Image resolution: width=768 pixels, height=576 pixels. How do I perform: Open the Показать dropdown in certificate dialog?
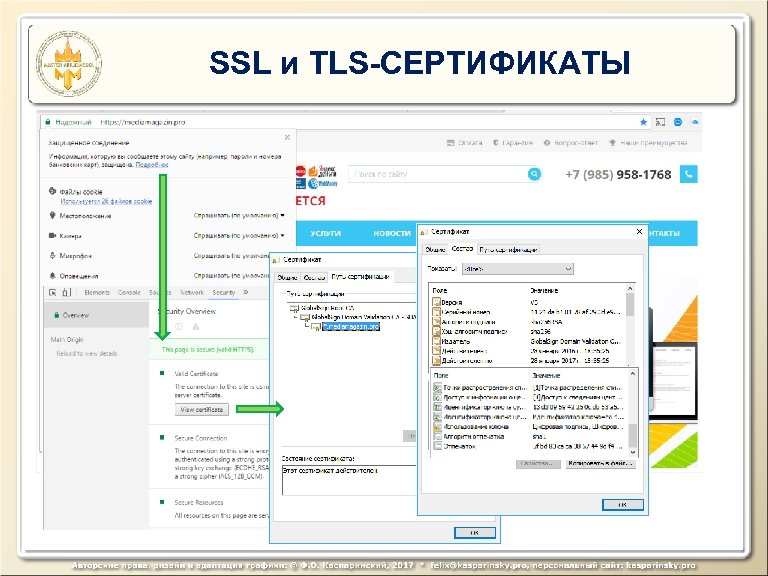point(518,268)
